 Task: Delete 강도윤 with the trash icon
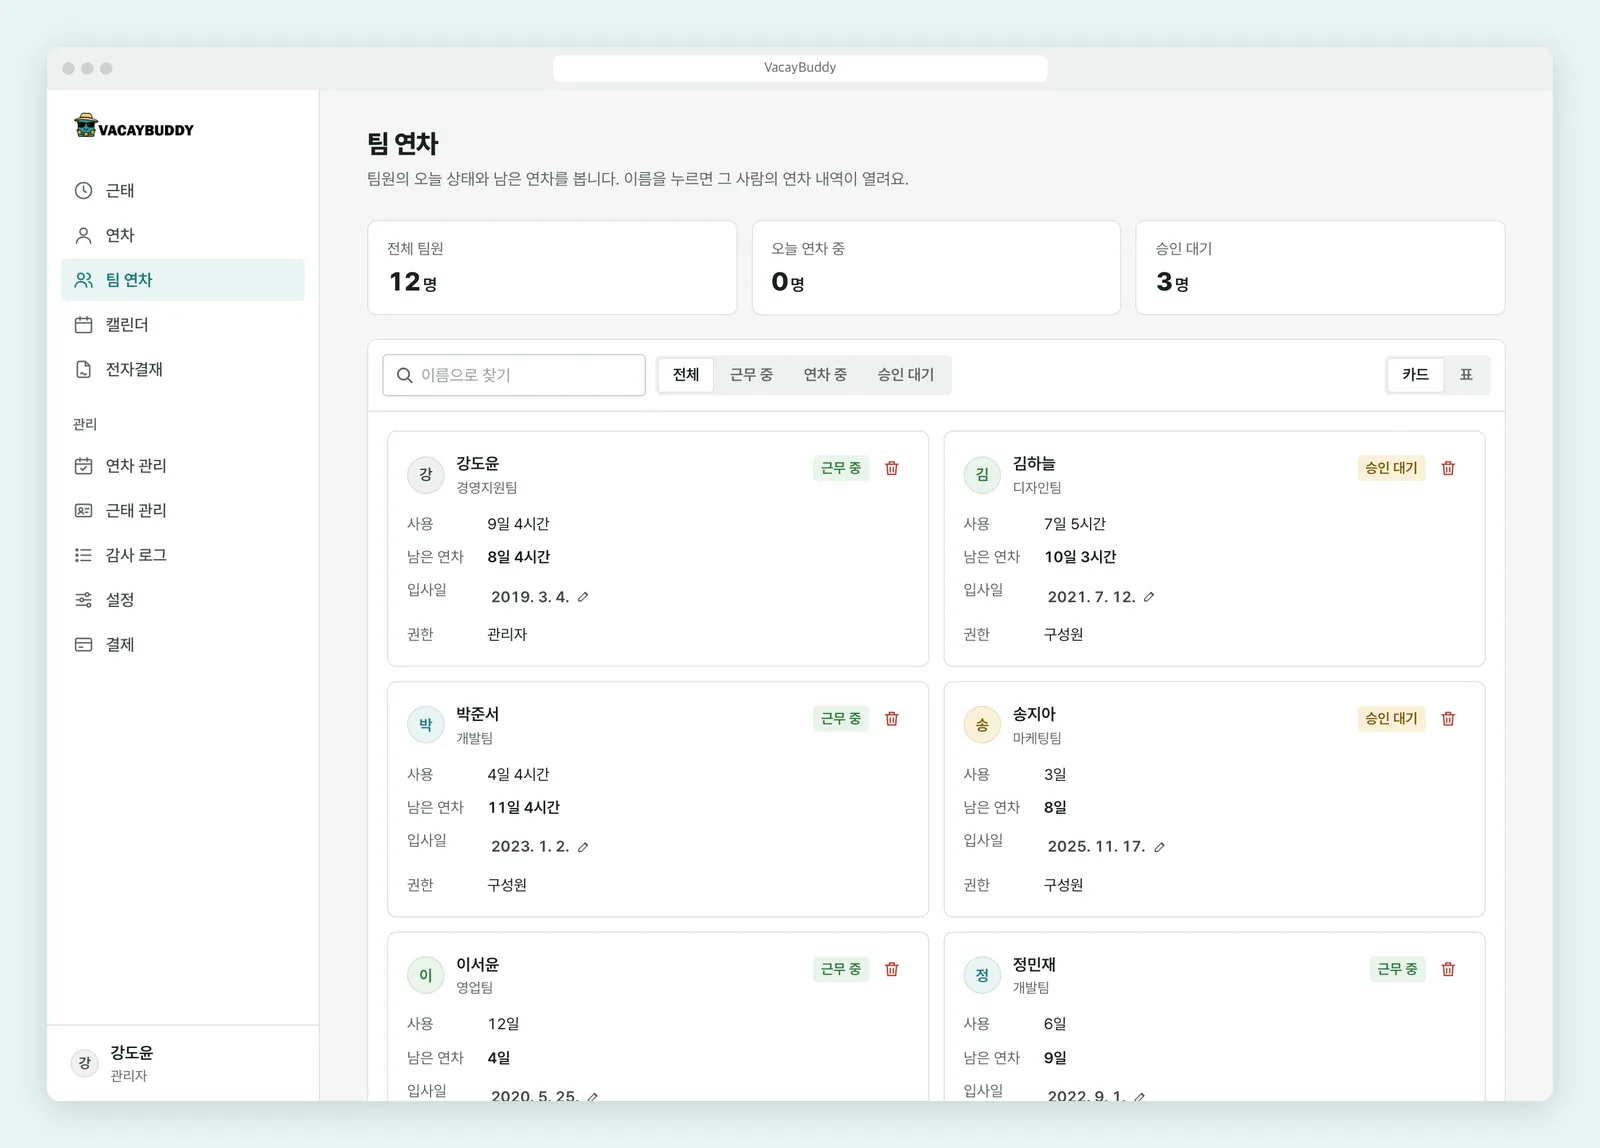pyautogui.click(x=892, y=468)
